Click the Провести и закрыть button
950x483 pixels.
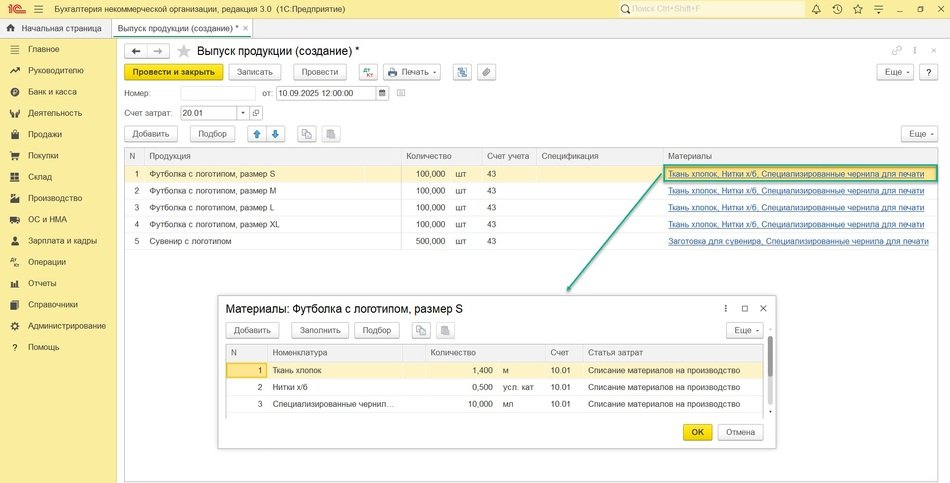pyautogui.click(x=173, y=72)
